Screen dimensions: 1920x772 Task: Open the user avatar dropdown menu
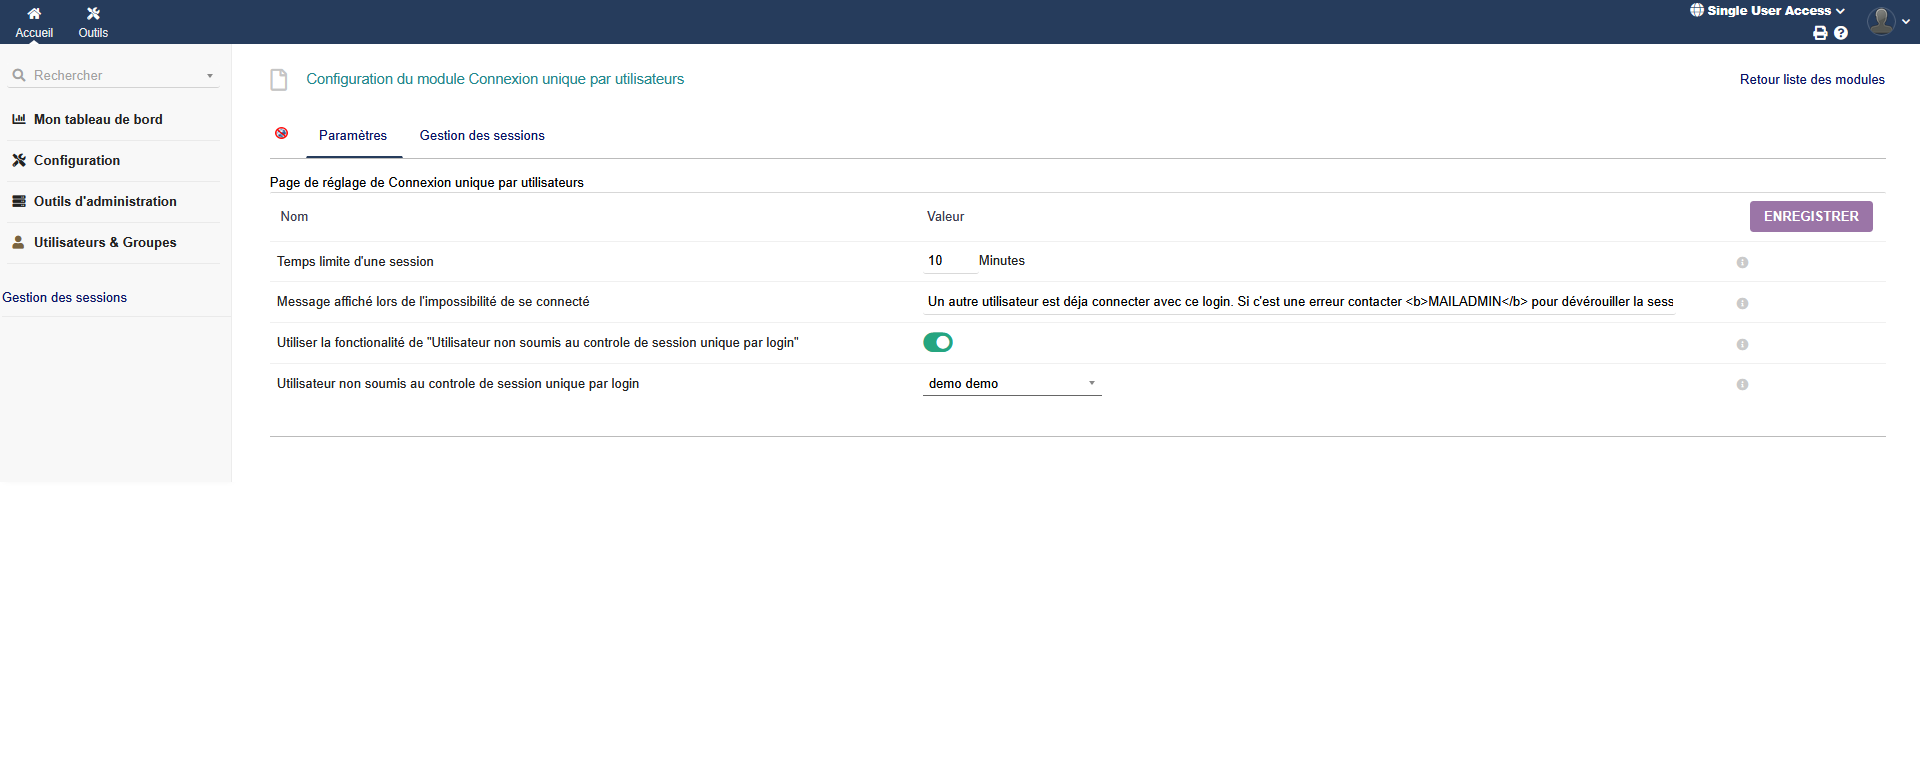point(1888,21)
